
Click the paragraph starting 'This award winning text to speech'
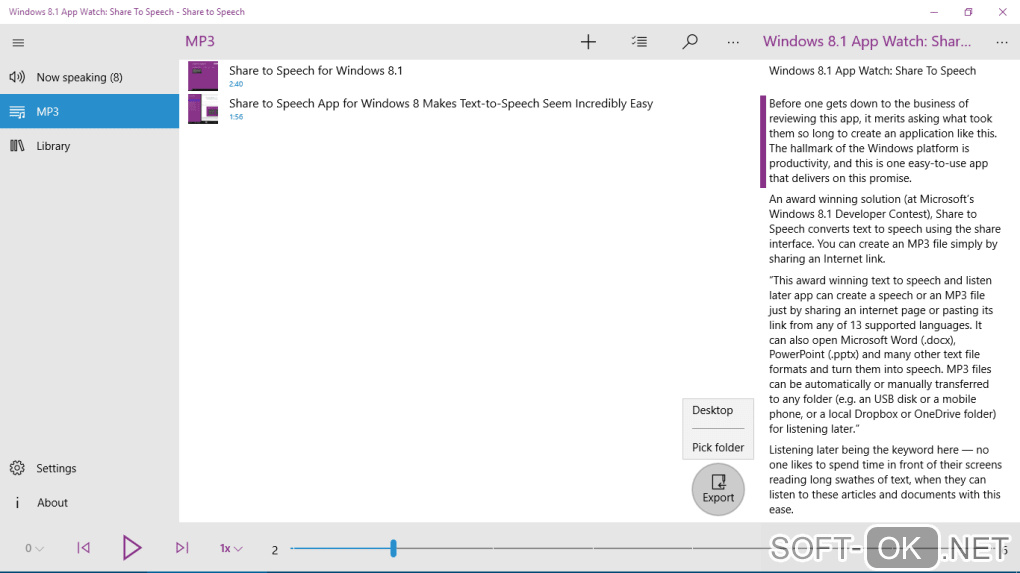click(881, 354)
